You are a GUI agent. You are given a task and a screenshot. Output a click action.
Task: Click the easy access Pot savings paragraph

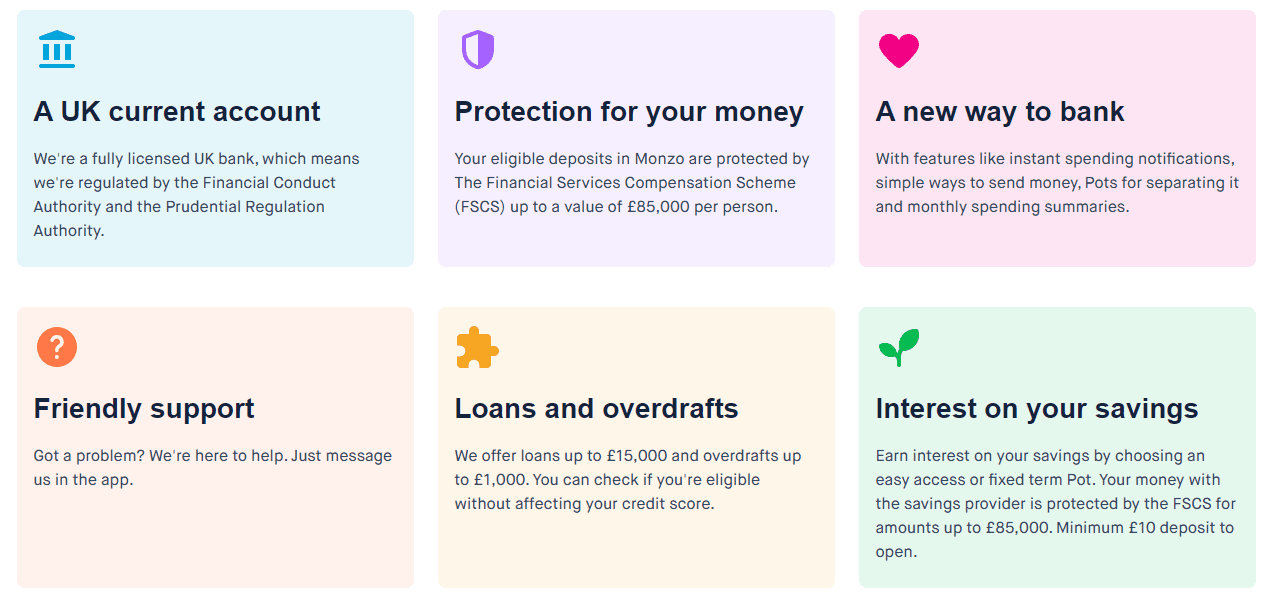[1056, 504]
